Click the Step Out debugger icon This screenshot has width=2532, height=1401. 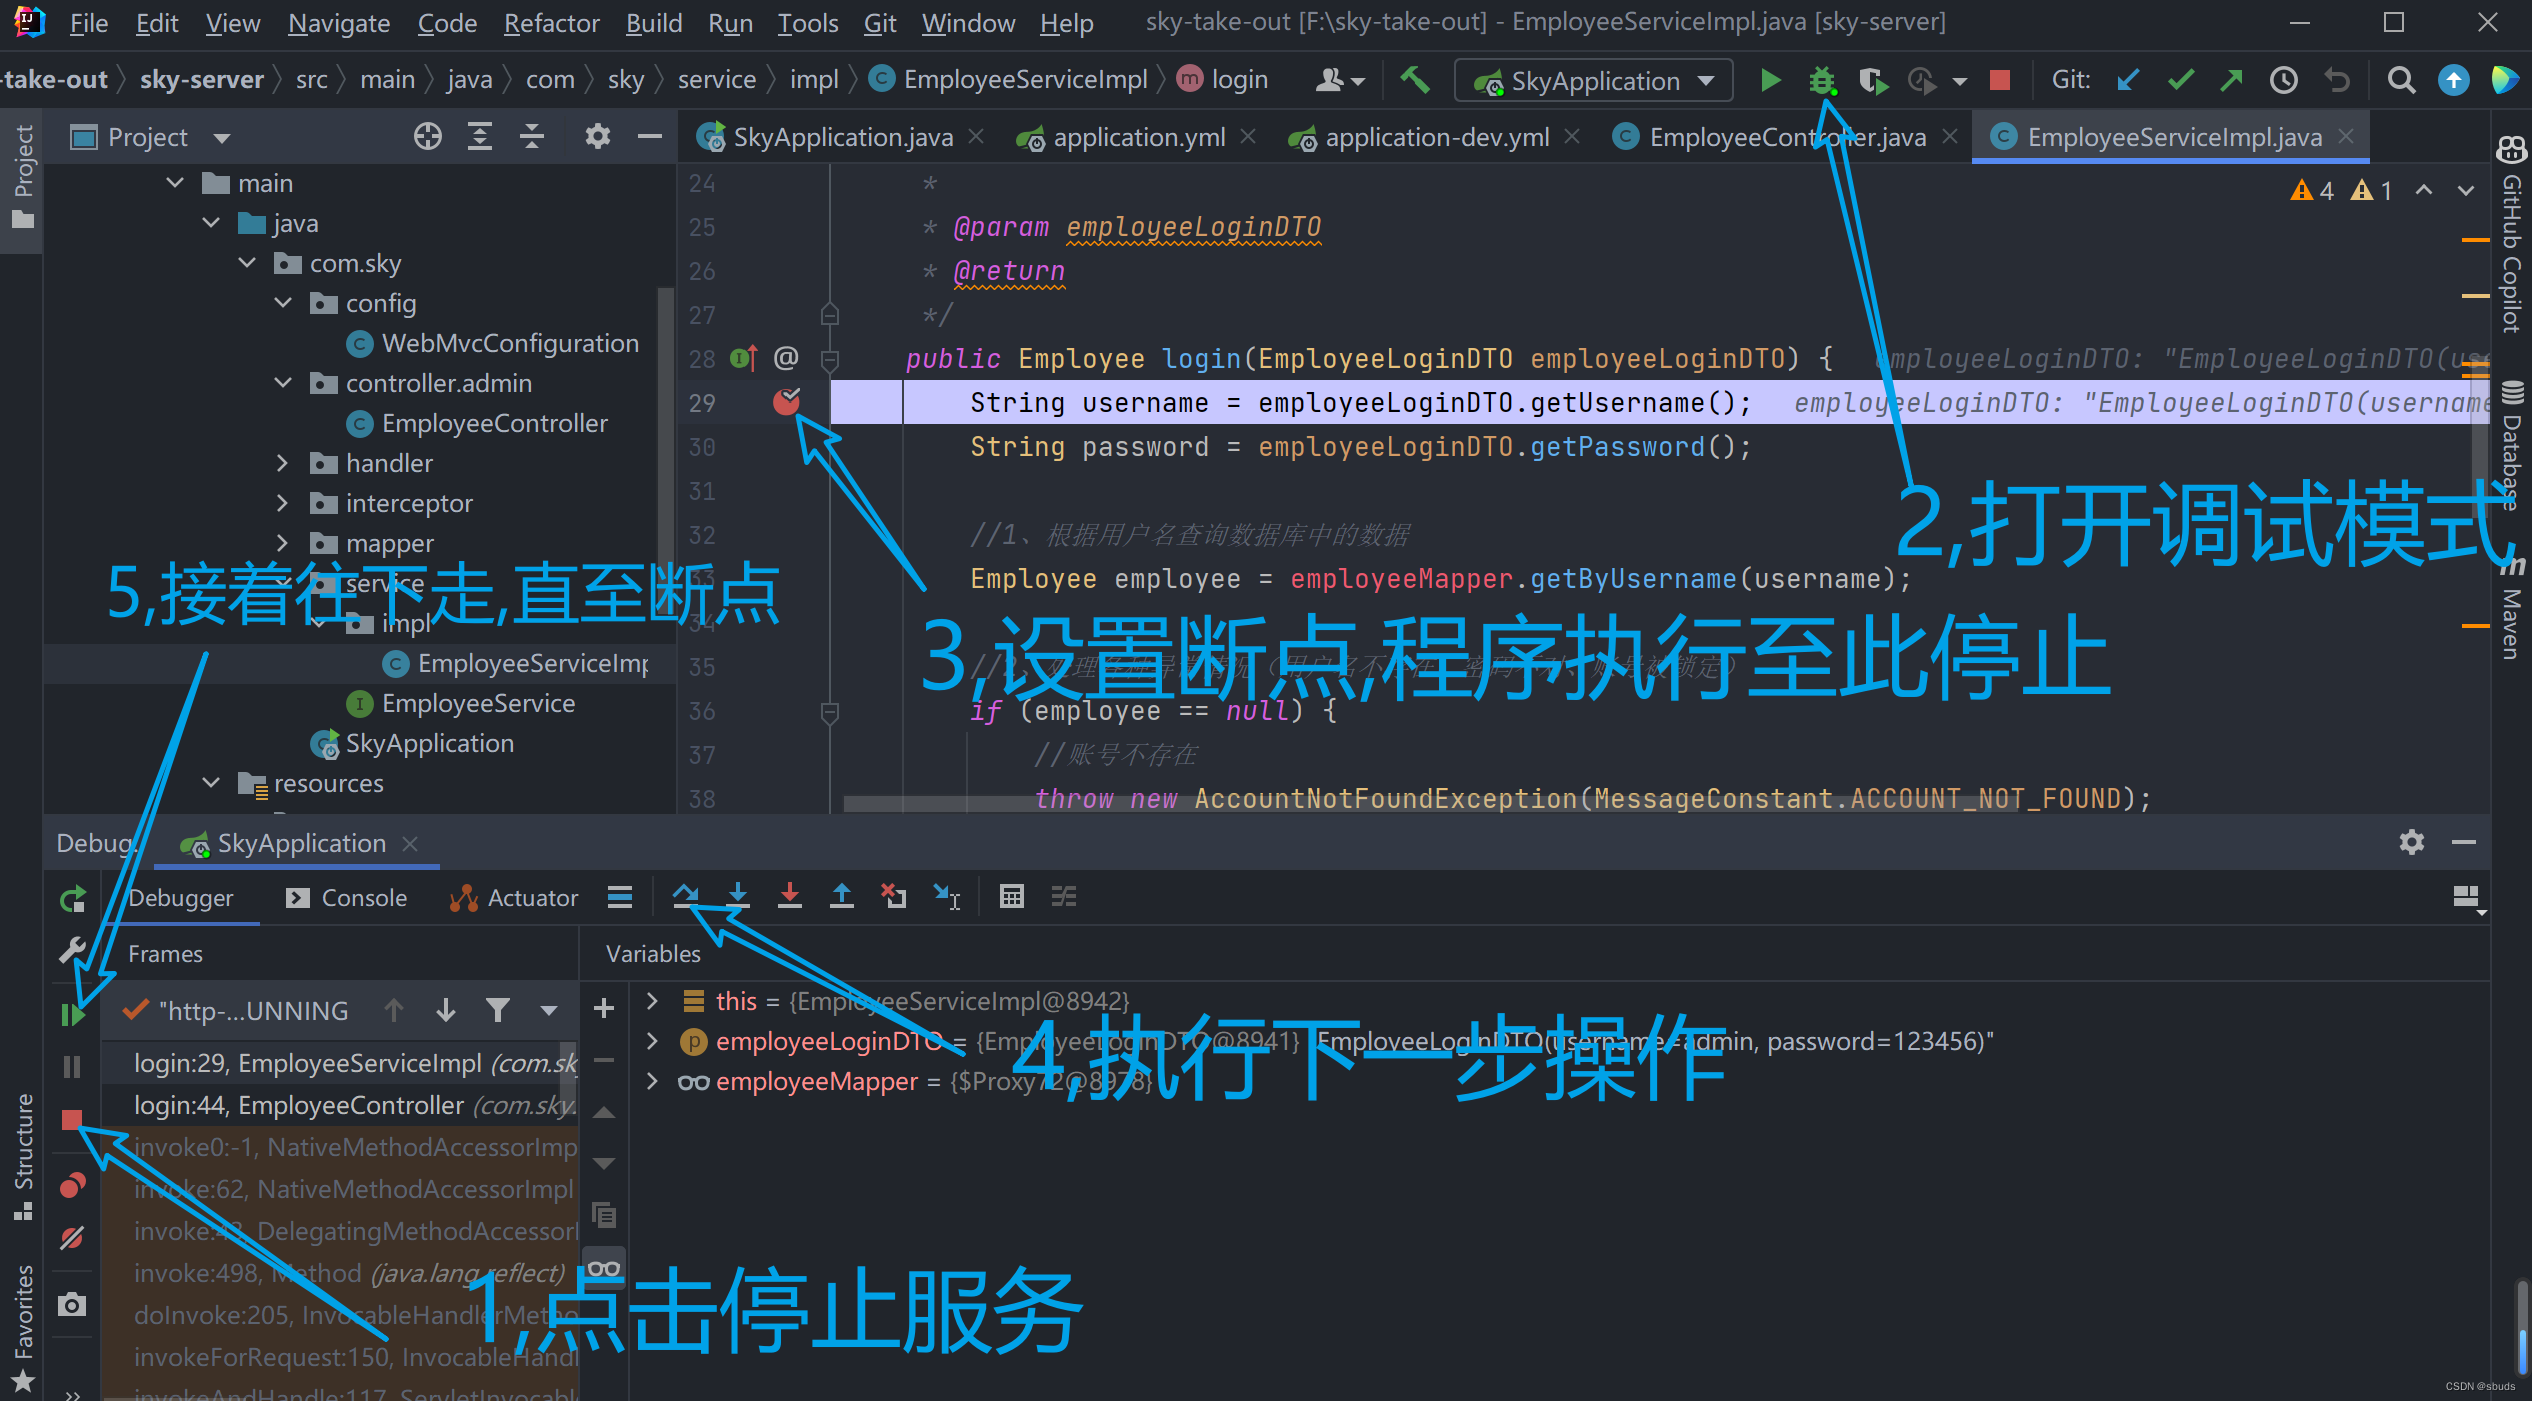[842, 896]
